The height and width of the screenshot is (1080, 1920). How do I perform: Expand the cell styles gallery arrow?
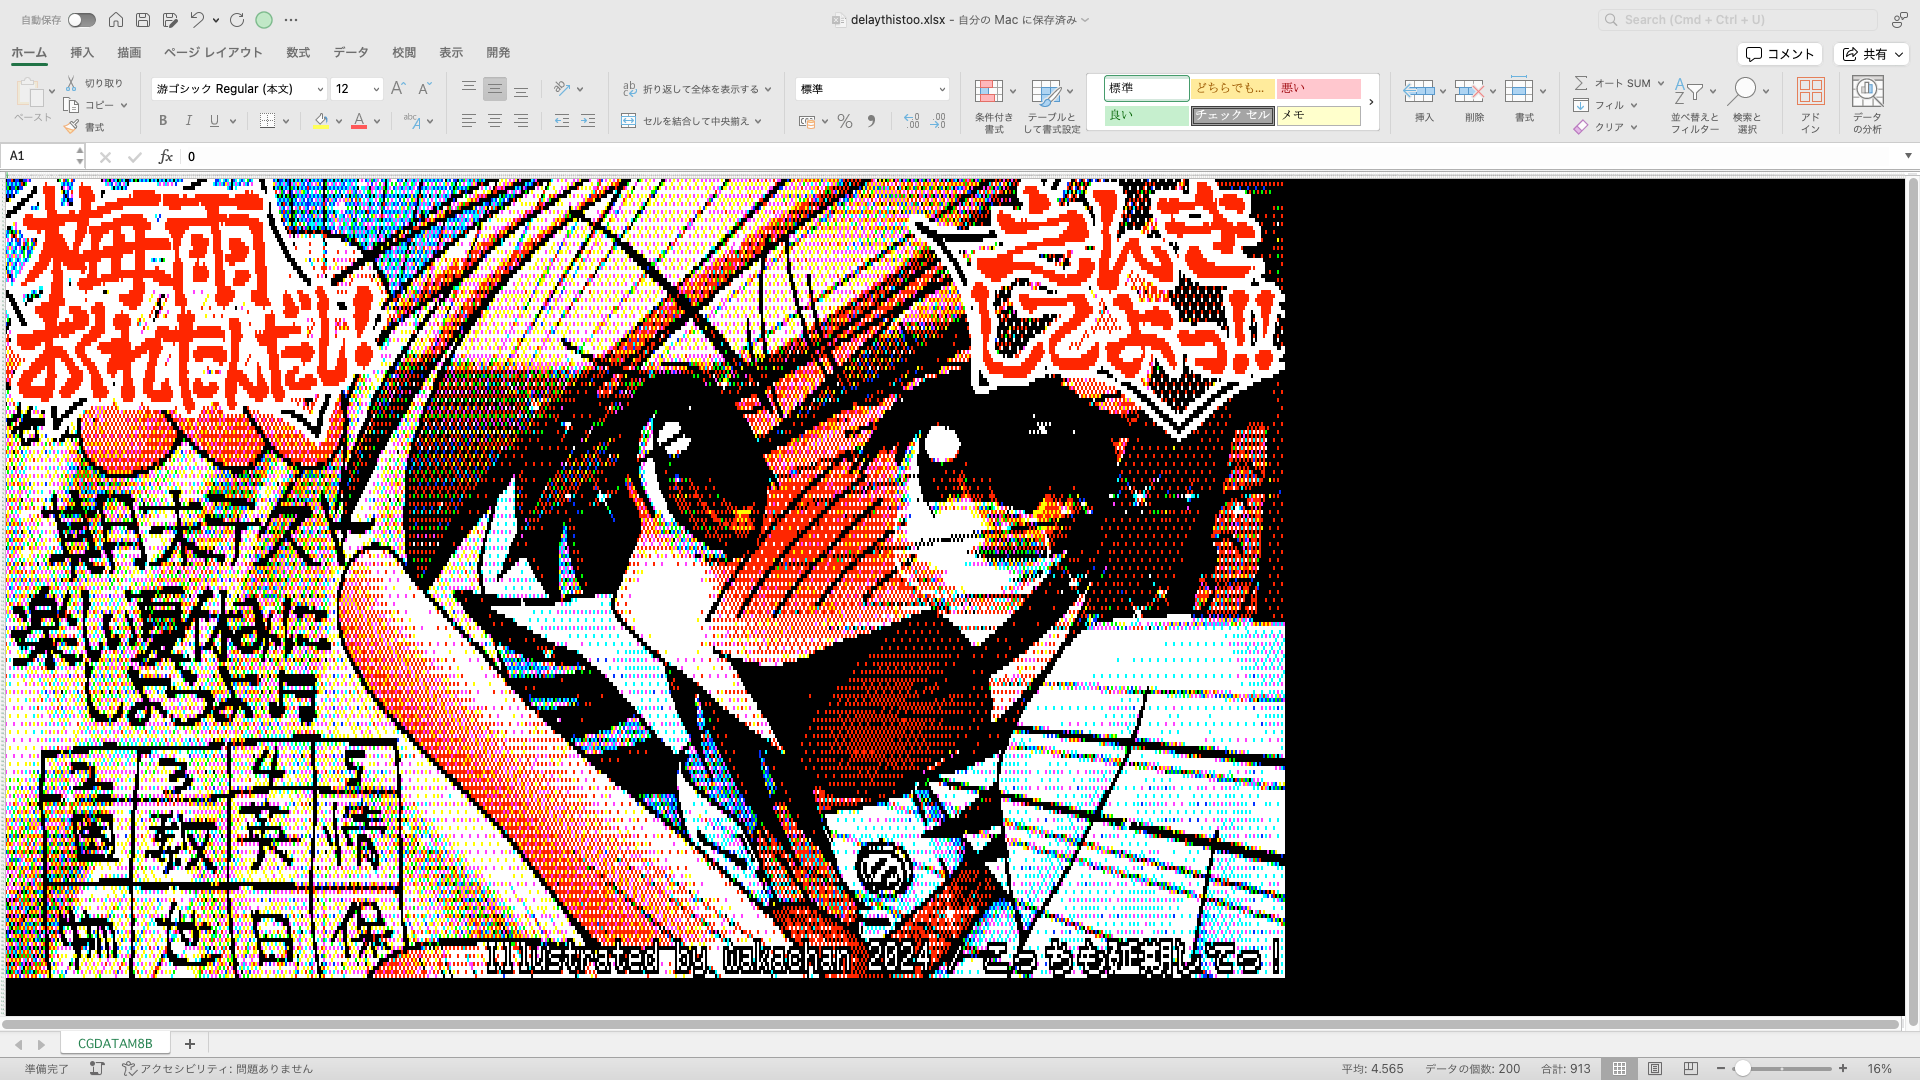pyautogui.click(x=1371, y=102)
